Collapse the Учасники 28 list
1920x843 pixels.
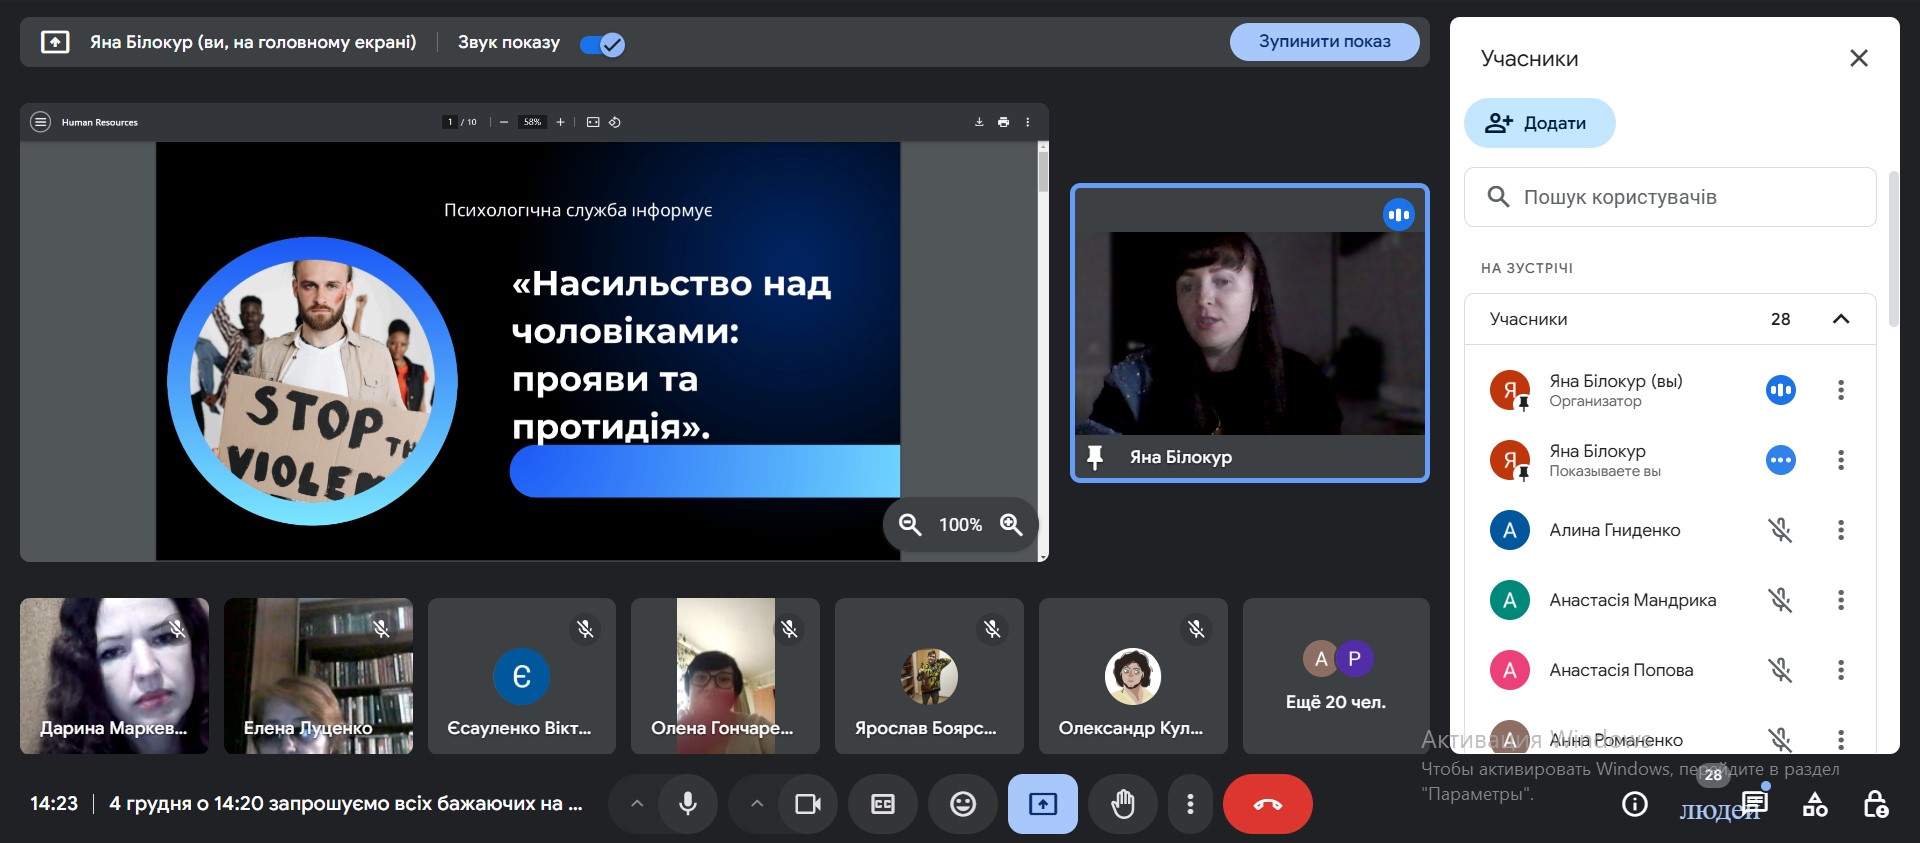(1840, 319)
